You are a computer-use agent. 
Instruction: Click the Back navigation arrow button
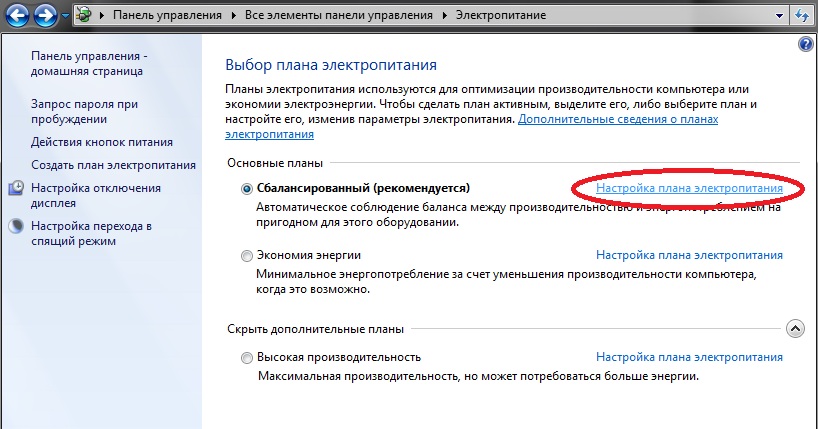pos(17,17)
